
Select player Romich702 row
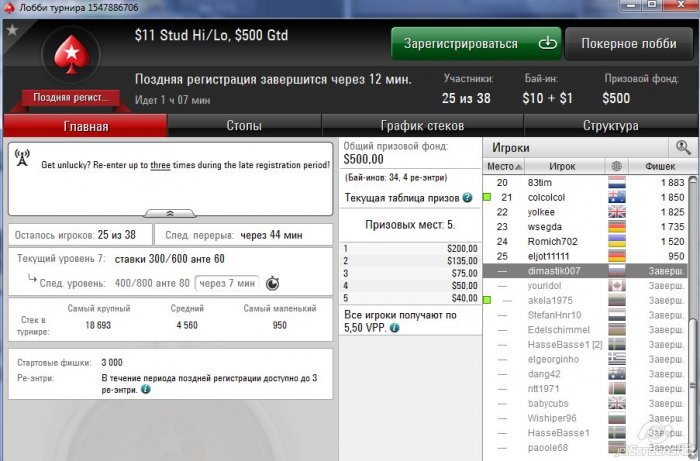pyautogui.click(x=586, y=241)
